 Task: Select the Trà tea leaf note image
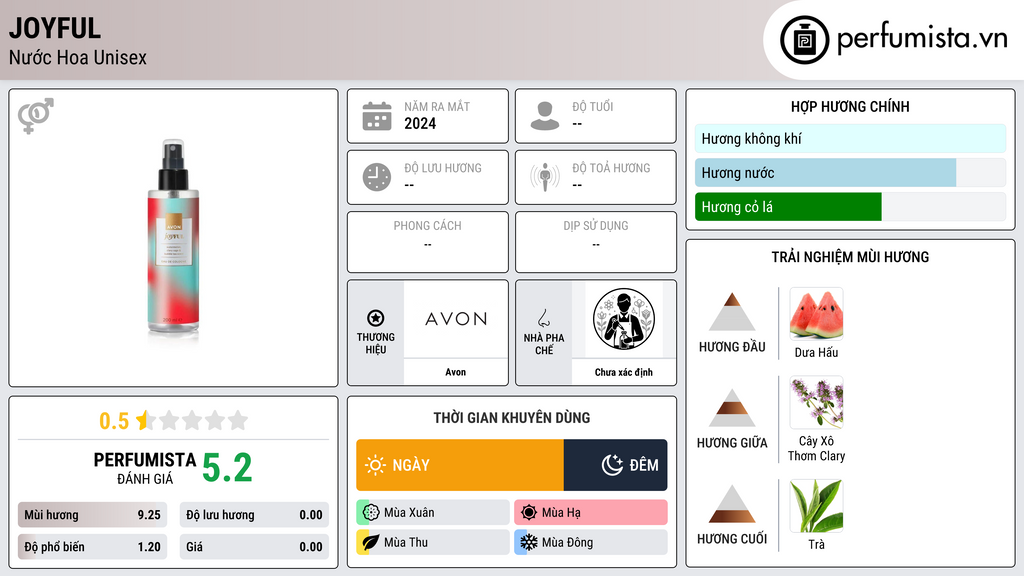[x=816, y=506]
